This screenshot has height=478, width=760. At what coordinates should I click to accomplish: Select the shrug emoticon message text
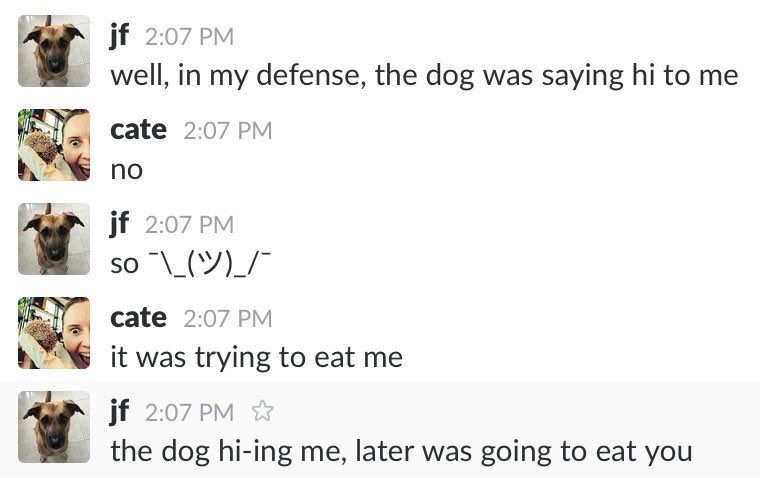(x=191, y=263)
